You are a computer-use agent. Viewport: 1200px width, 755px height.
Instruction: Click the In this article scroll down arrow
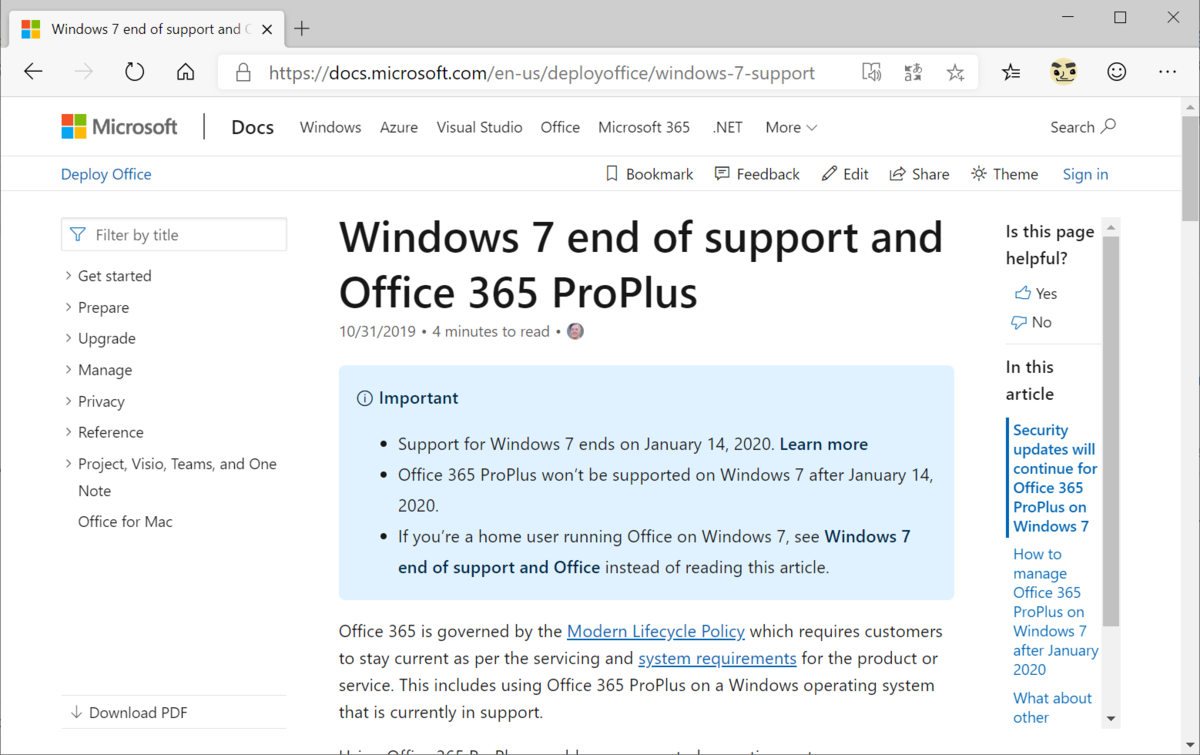click(x=1111, y=719)
